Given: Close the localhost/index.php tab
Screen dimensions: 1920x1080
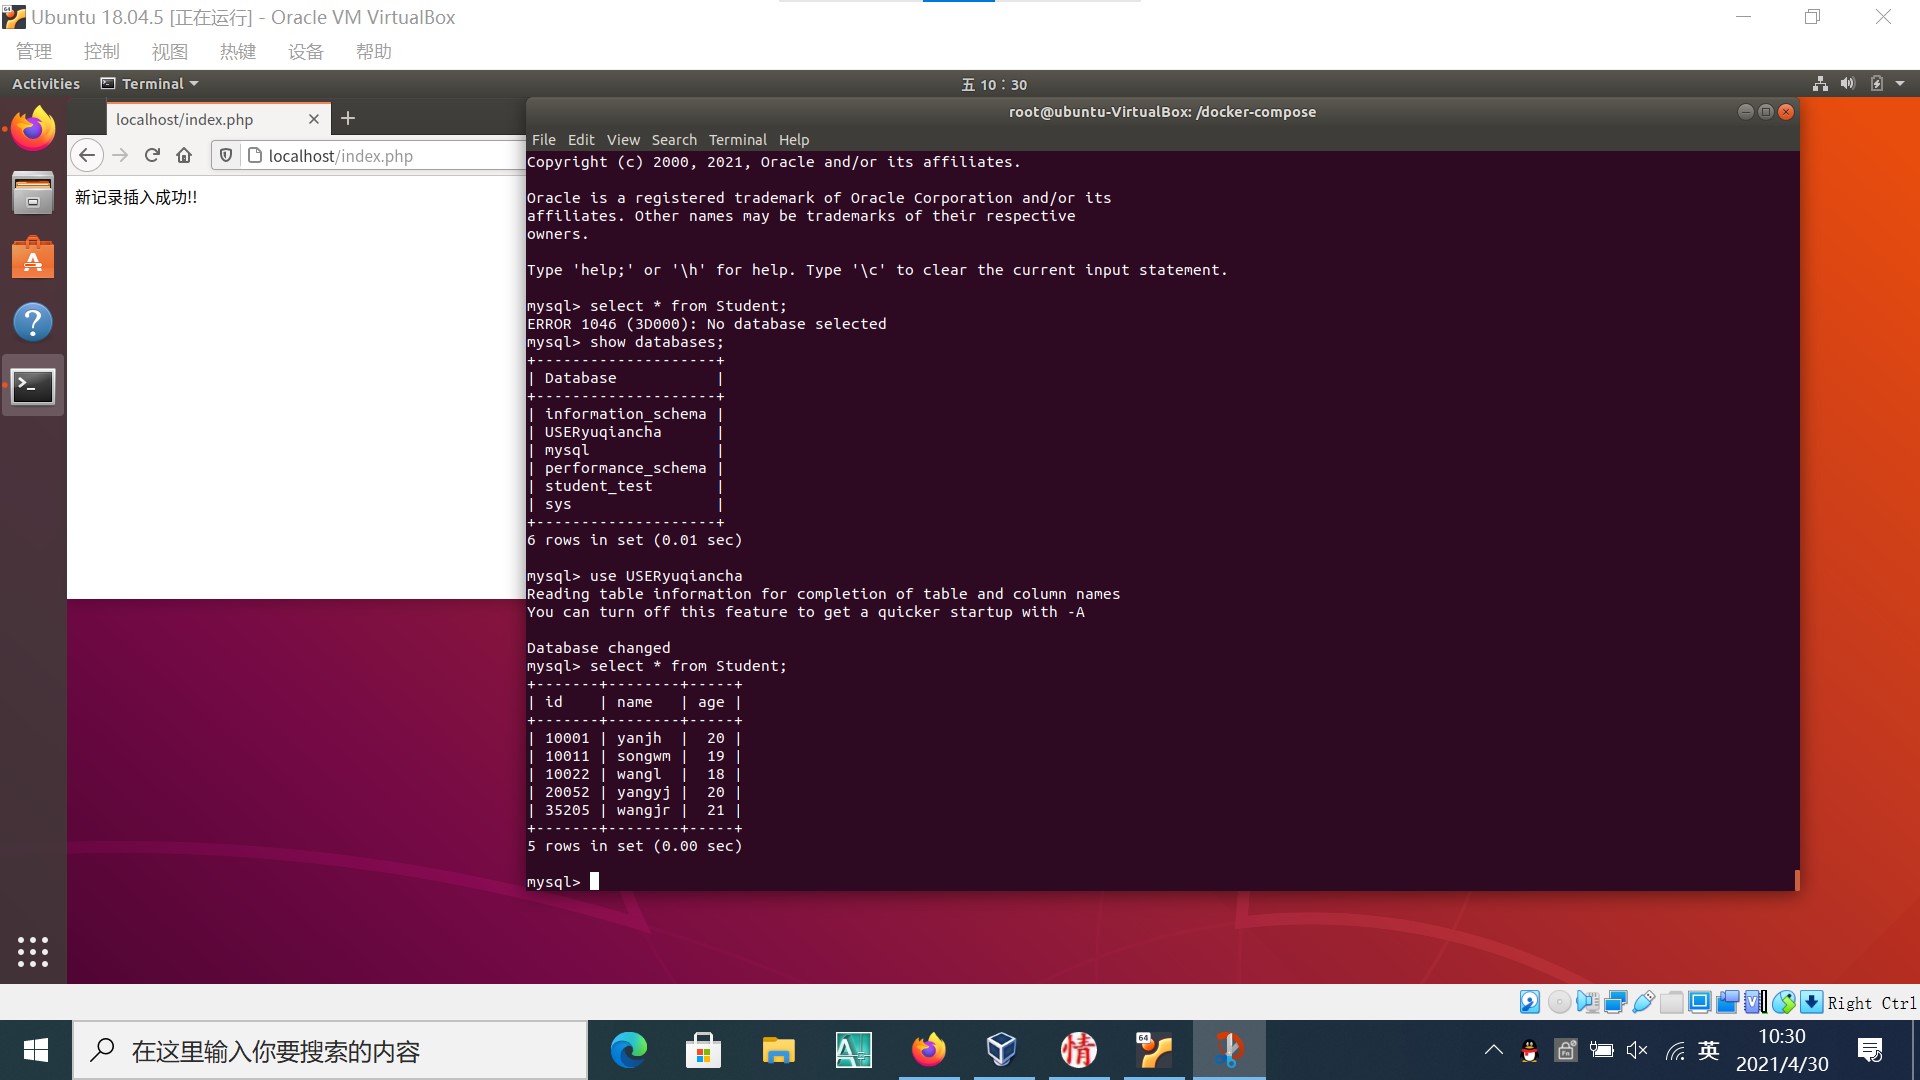Looking at the screenshot, I should (313, 119).
